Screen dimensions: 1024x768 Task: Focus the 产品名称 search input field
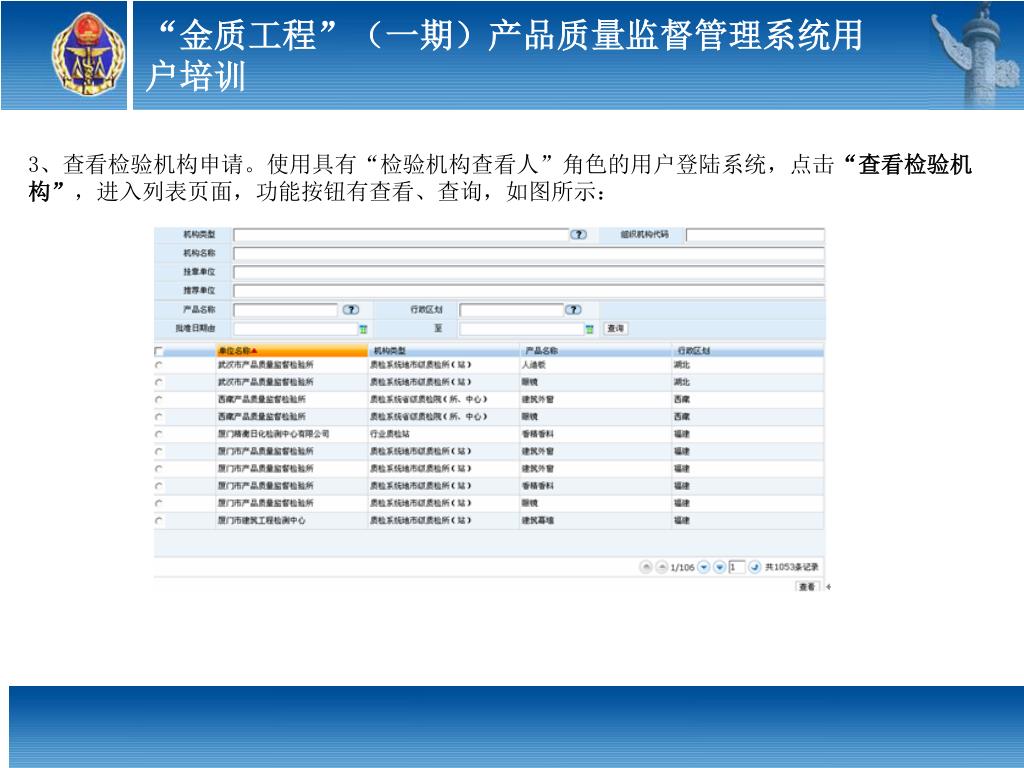tap(286, 310)
